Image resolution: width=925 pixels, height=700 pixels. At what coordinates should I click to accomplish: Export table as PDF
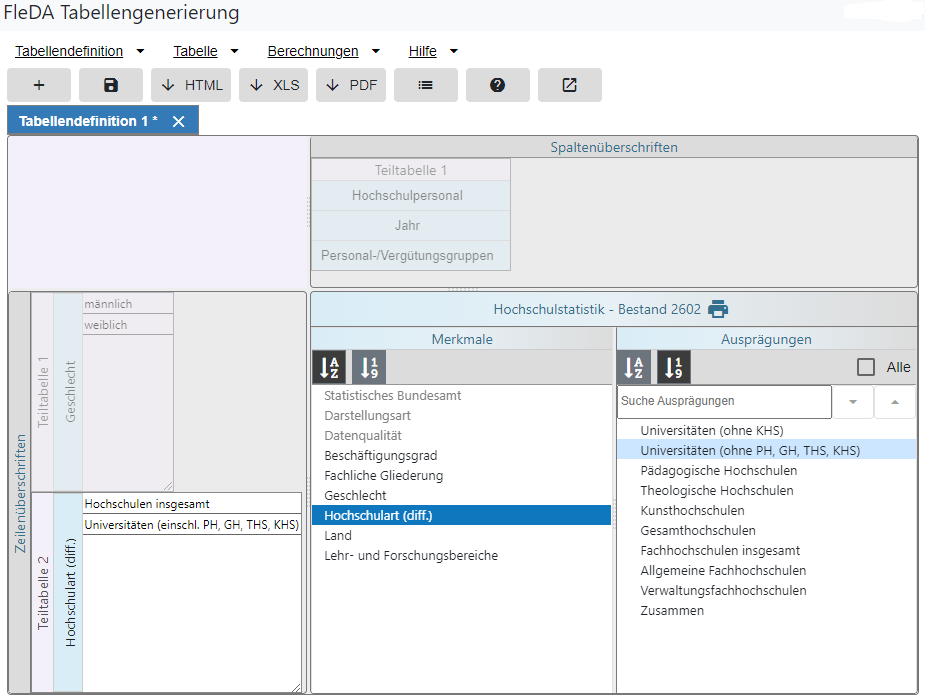pyautogui.click(x=351, y=85)
